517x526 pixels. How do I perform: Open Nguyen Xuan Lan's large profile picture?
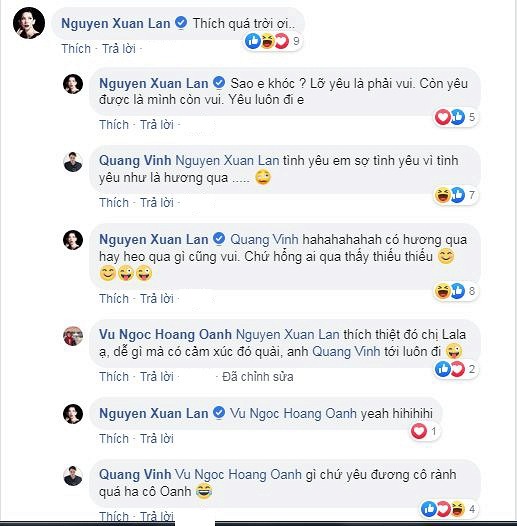[29, 23]
